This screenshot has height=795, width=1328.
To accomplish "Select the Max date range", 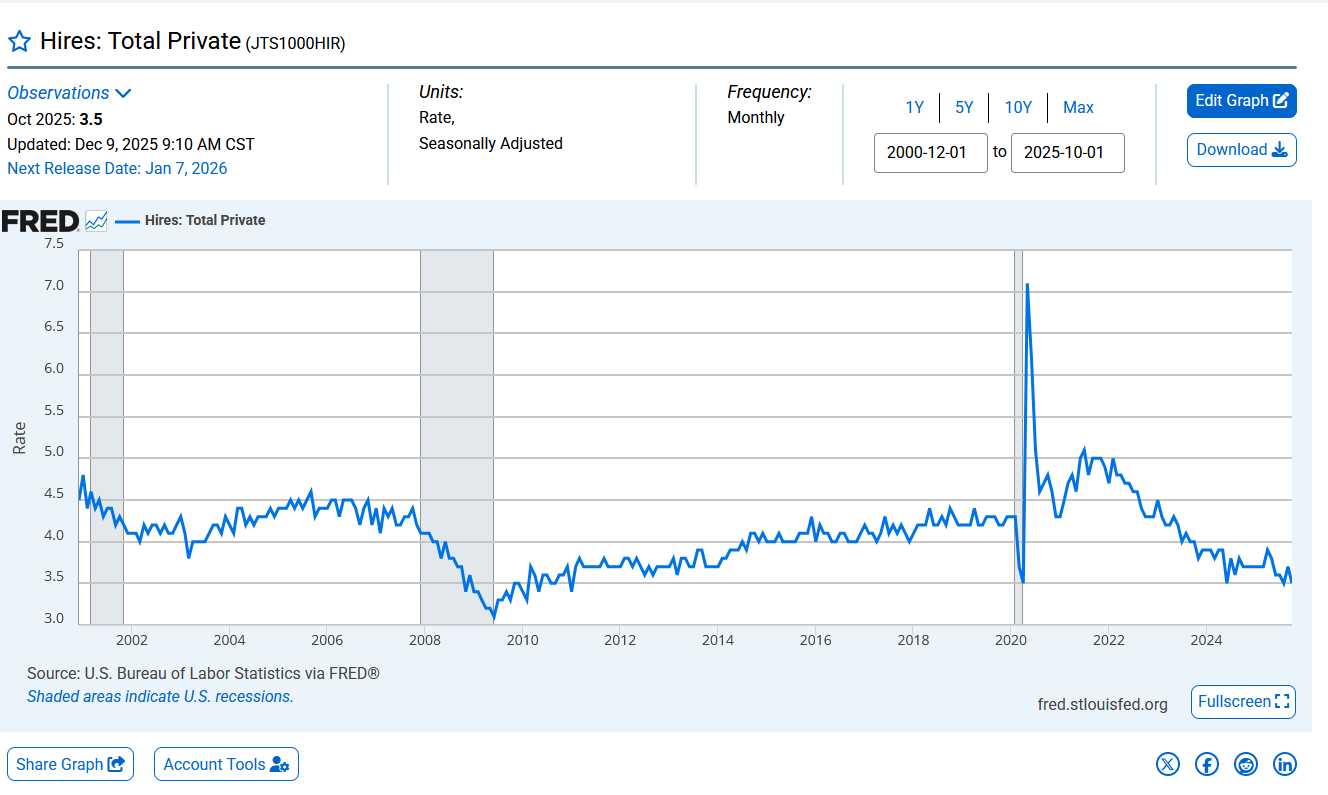I will [1078, 107].
